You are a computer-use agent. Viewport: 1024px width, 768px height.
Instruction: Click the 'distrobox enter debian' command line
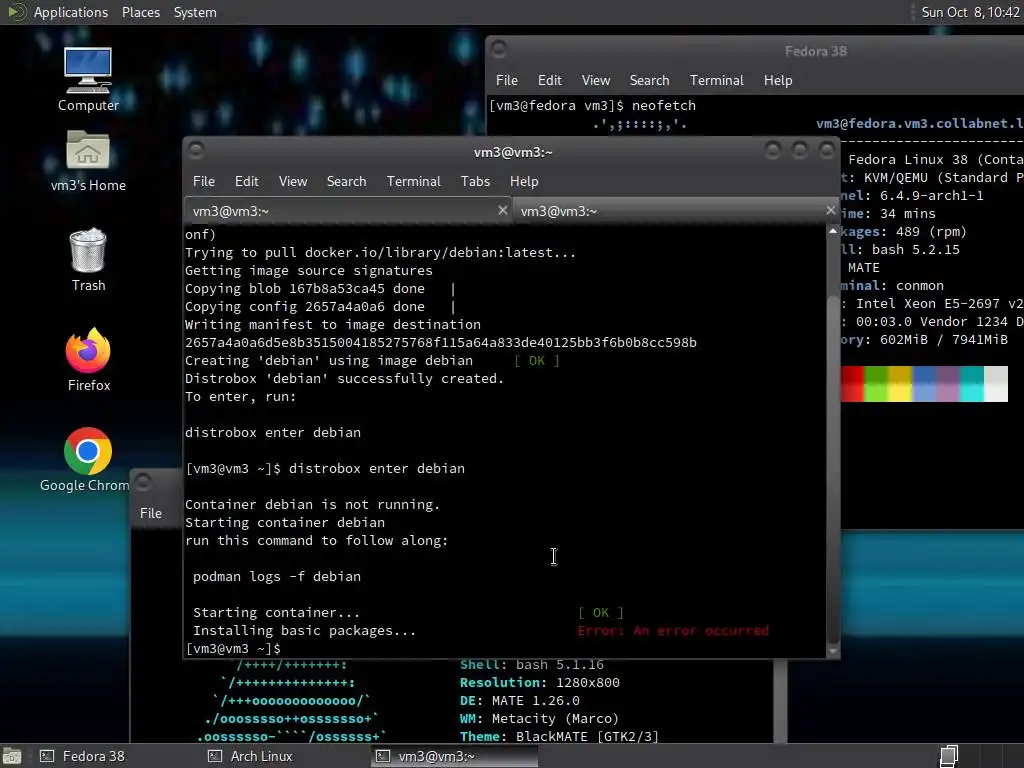click(x=325, y=469)
